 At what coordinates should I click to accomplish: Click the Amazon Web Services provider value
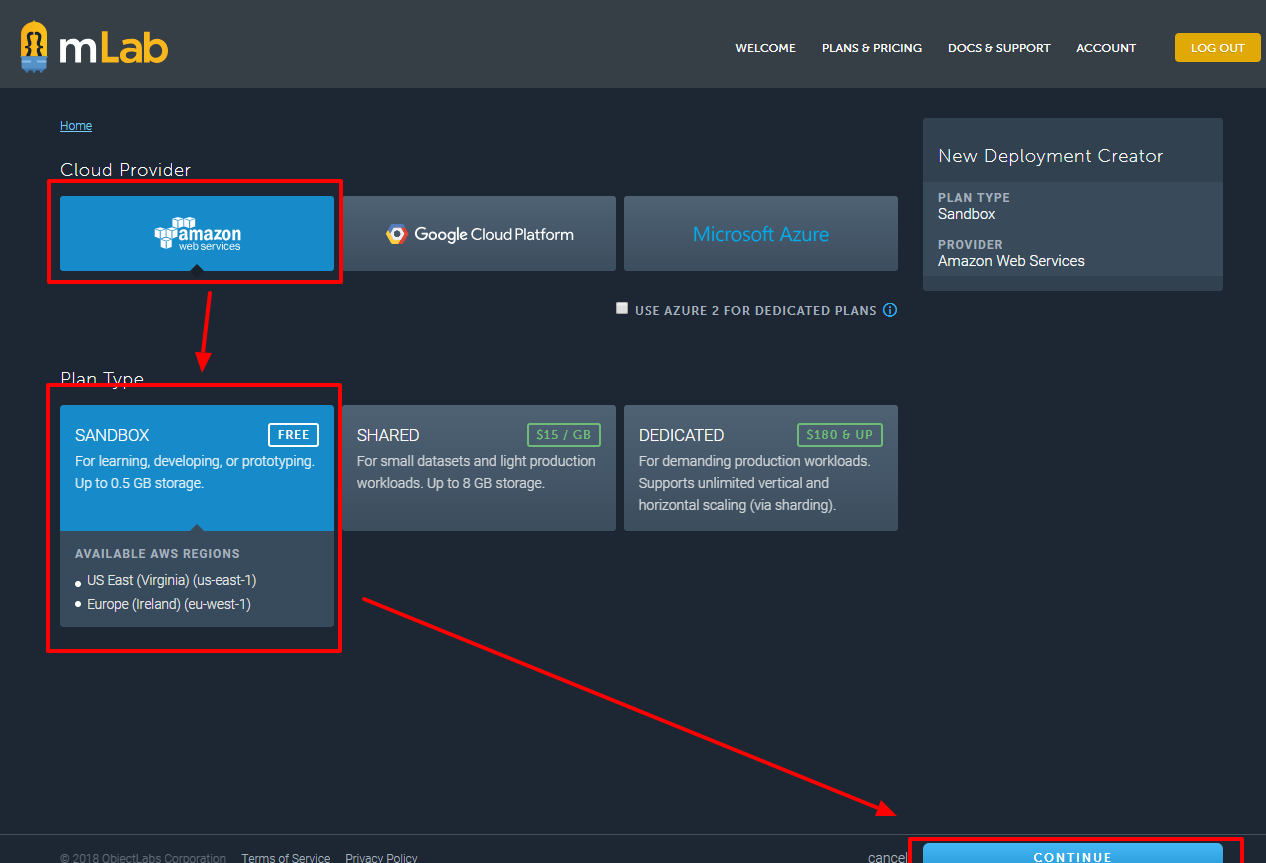(x=1011, y=261)
